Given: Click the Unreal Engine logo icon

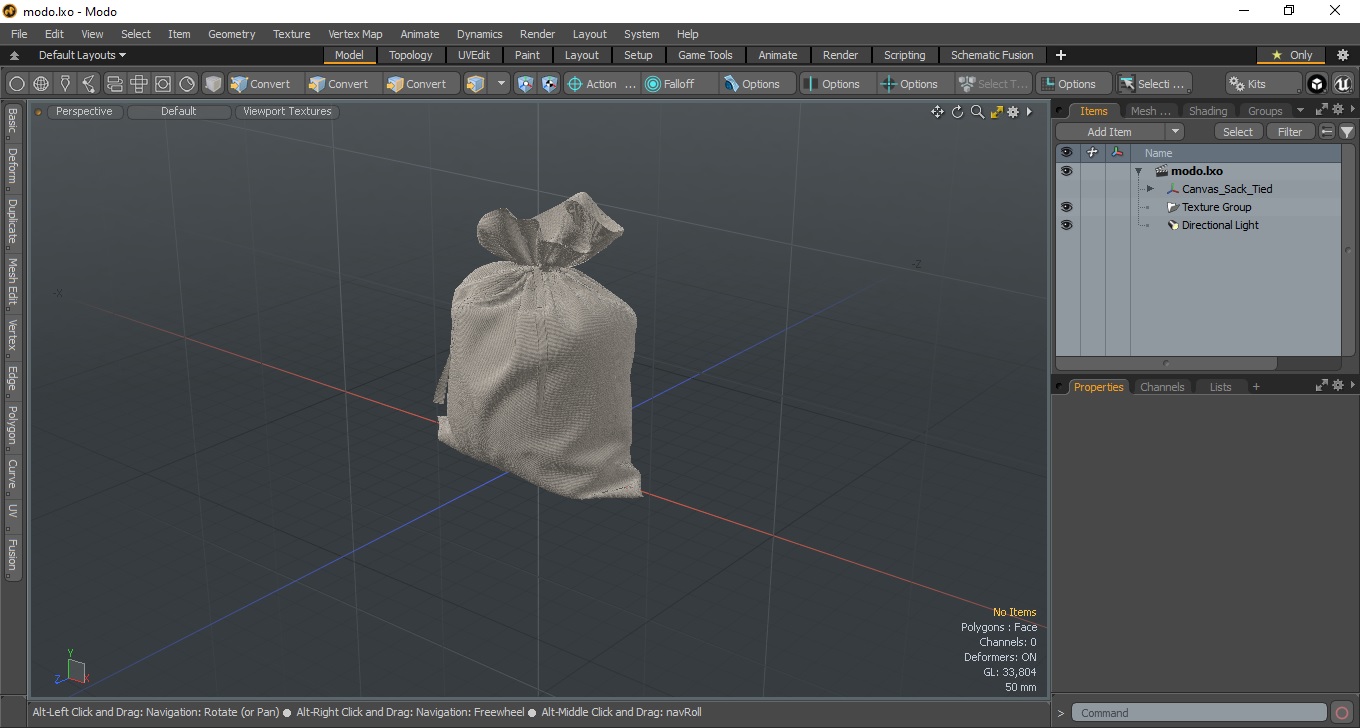Looking at the screenshot, I should tap(1341, 84).
